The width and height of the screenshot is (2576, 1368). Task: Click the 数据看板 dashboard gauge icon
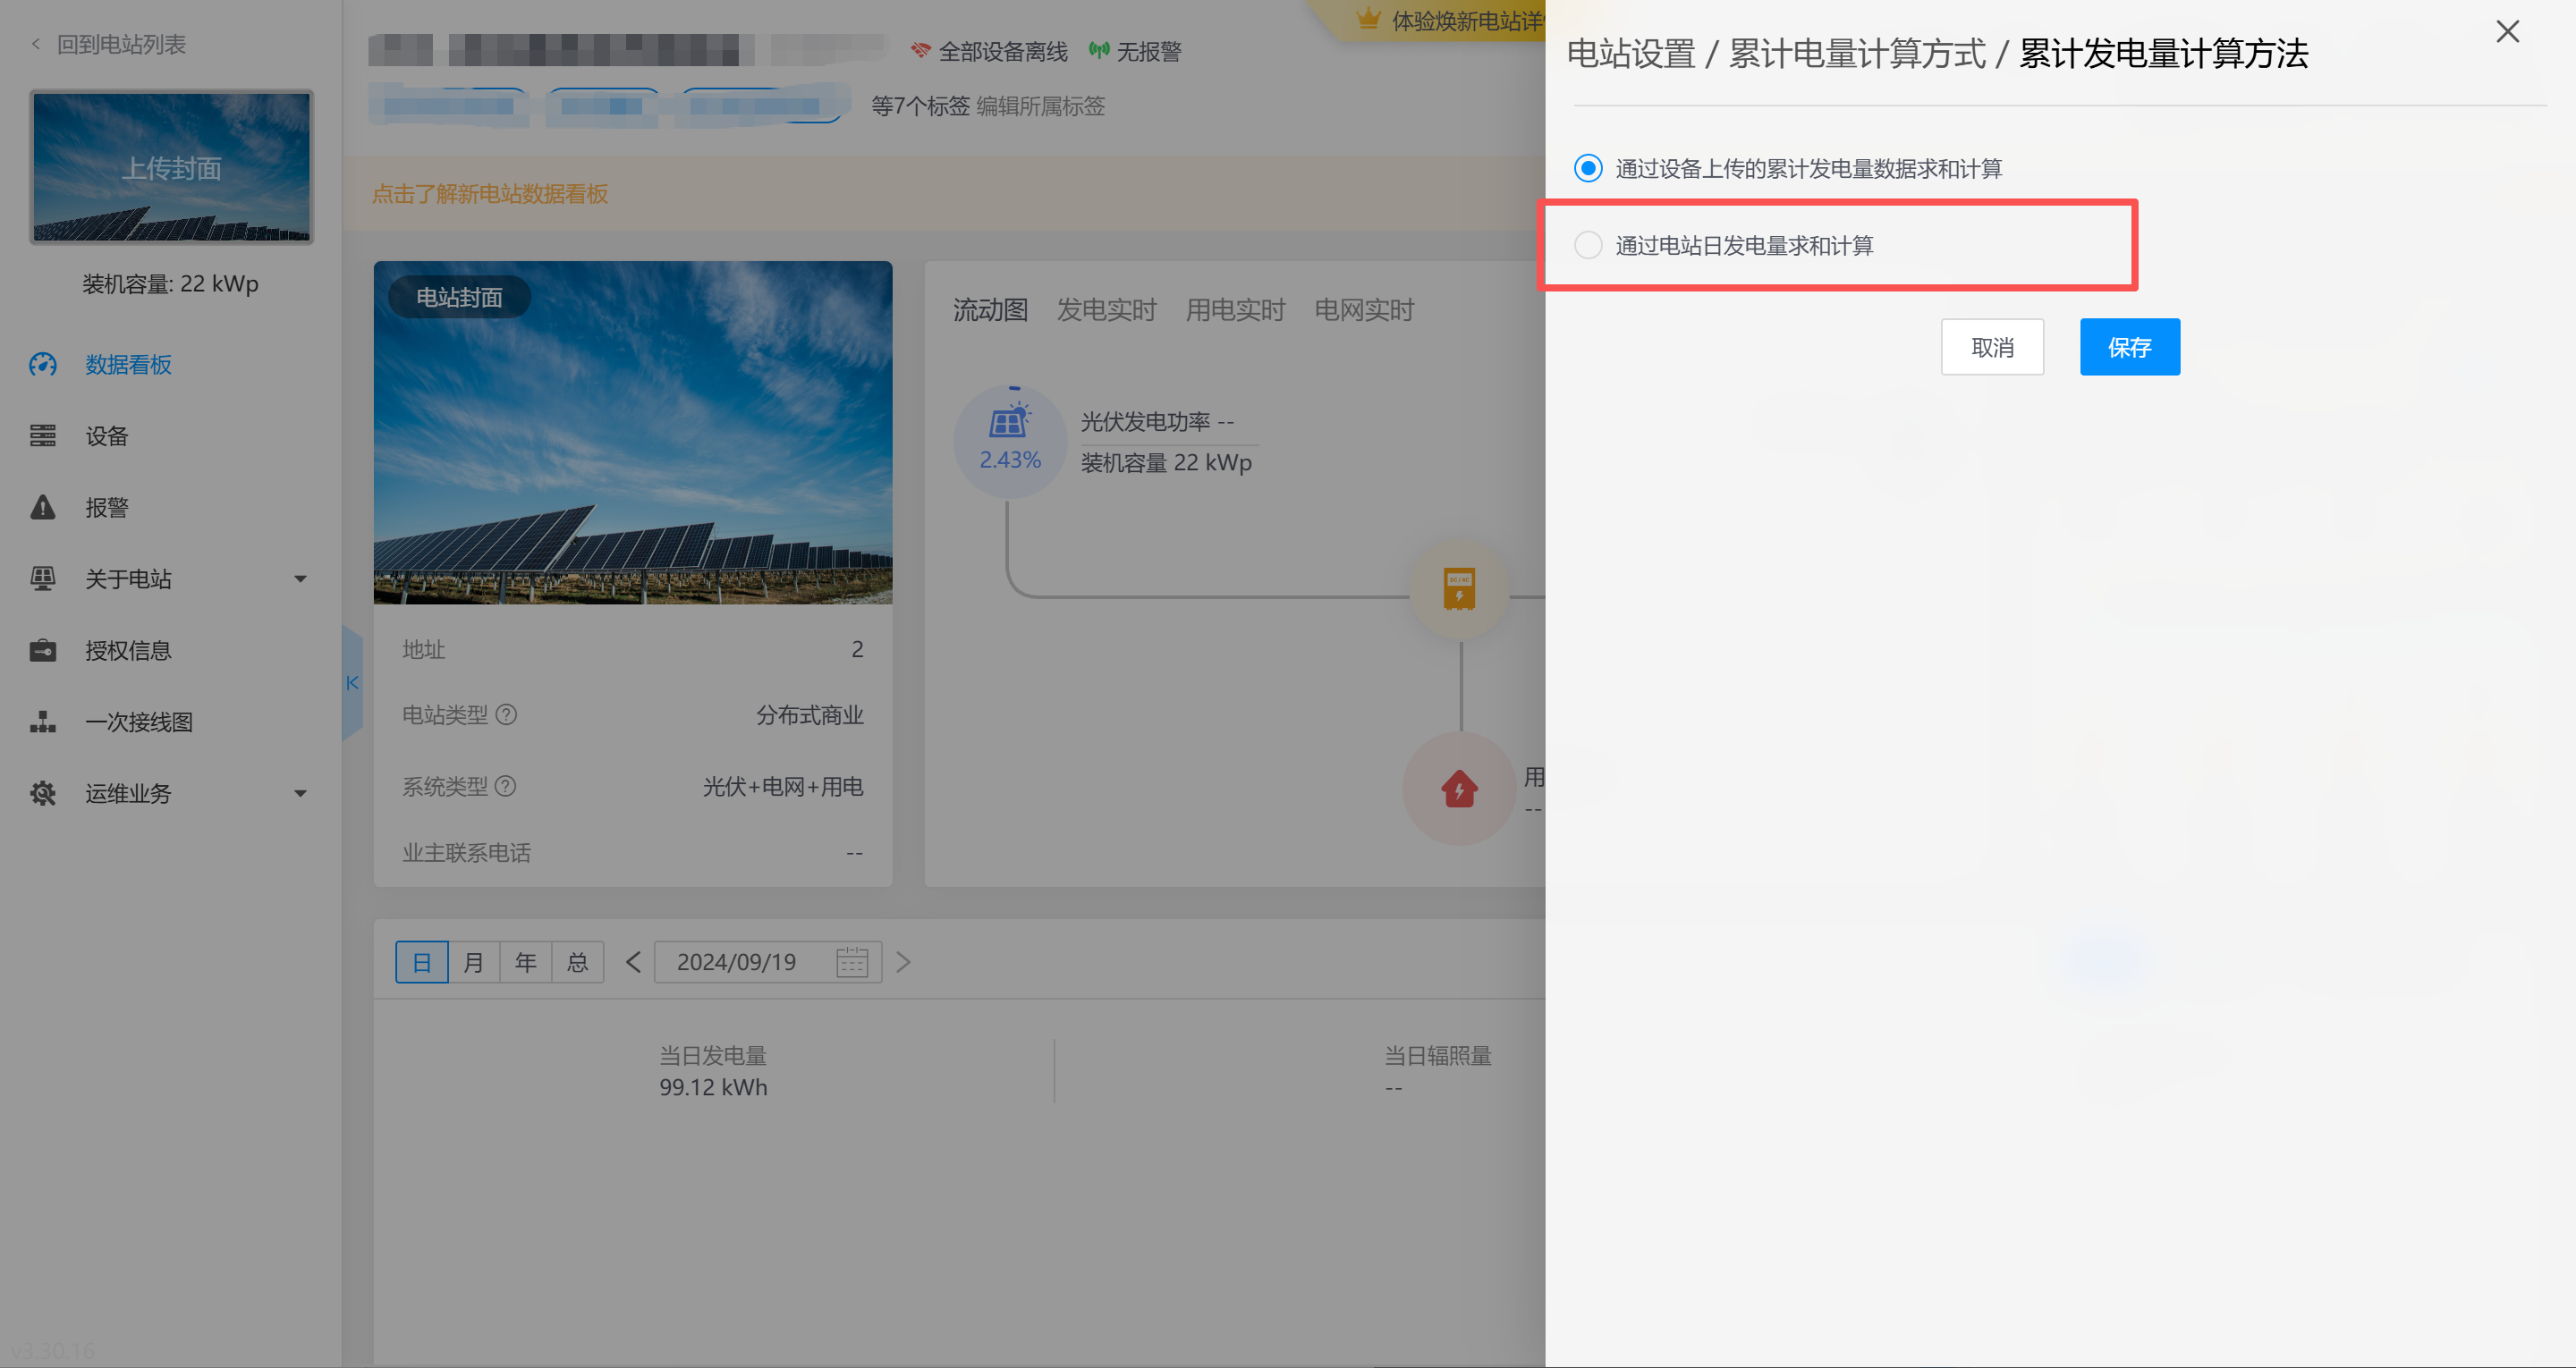(x=43, y=365)
